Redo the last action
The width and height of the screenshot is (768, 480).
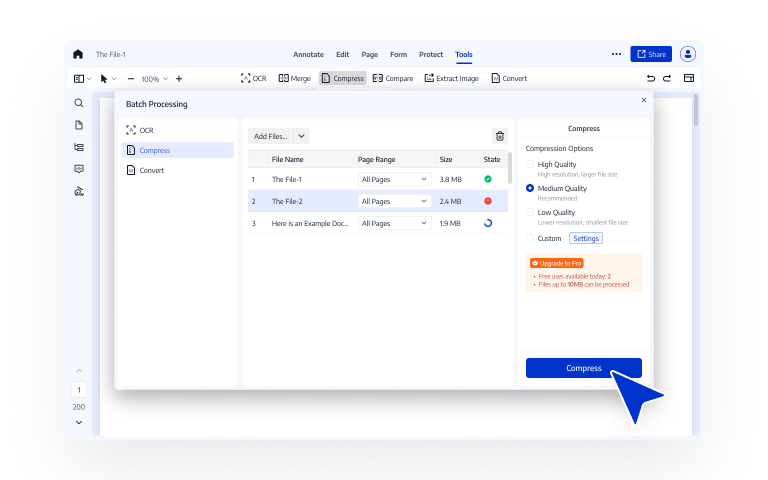(667, 78)
